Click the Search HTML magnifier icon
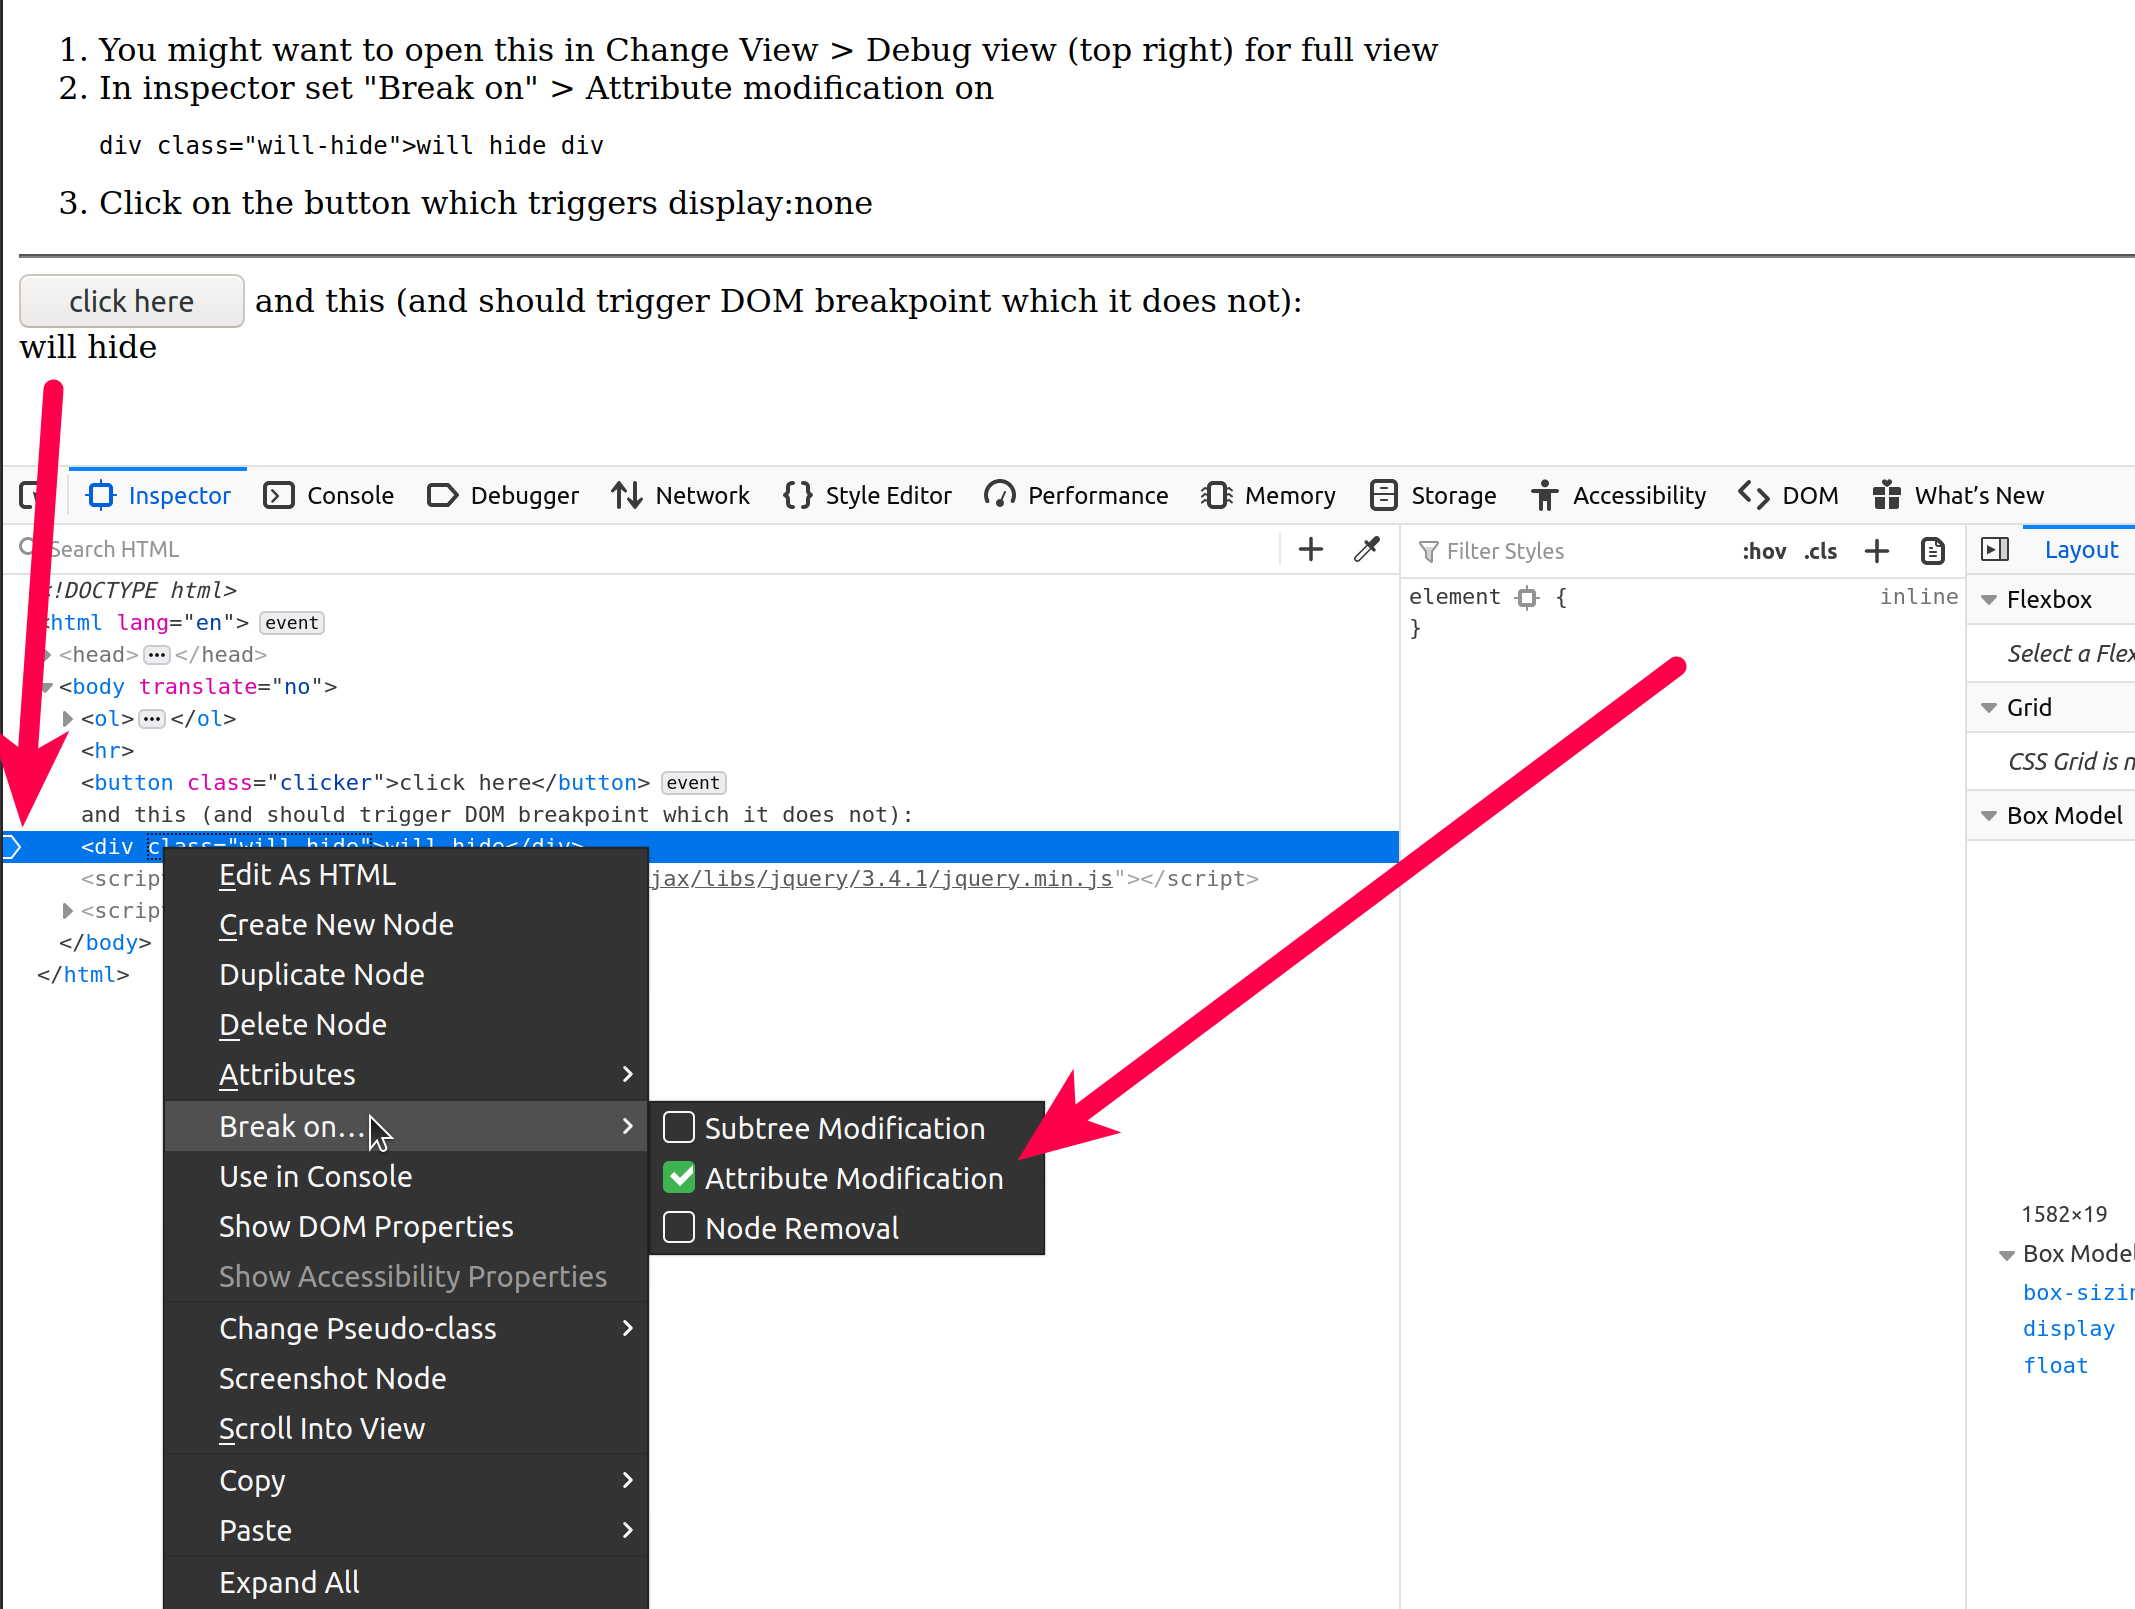Screen dimensions: 2135x1609 (27, 548)
